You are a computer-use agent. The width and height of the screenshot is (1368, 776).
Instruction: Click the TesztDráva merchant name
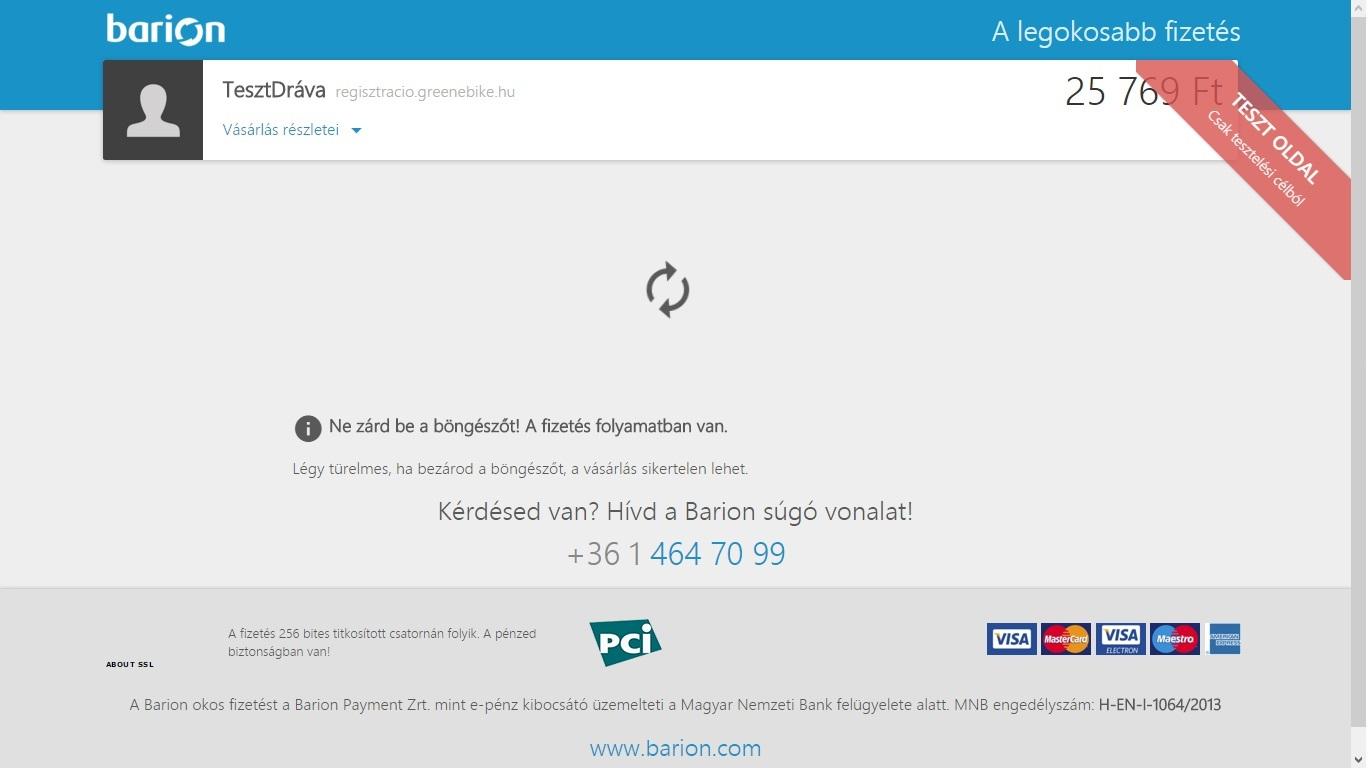click(274, 90)
